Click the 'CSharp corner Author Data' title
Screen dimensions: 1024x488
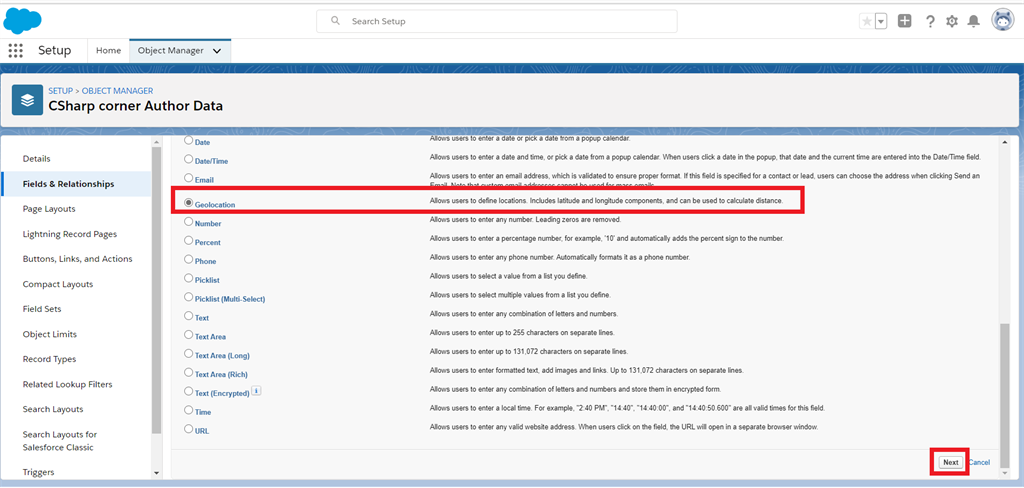pos(135,105)
